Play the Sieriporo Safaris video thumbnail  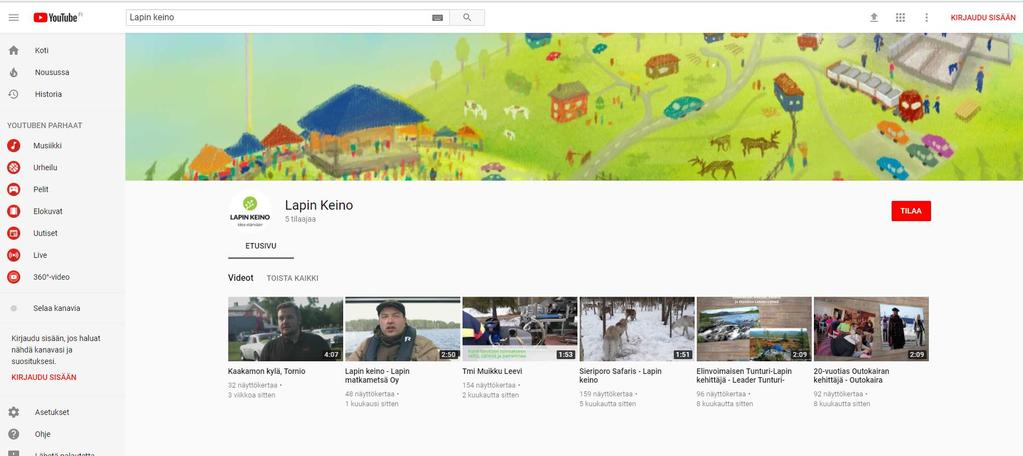coord(637,329)
